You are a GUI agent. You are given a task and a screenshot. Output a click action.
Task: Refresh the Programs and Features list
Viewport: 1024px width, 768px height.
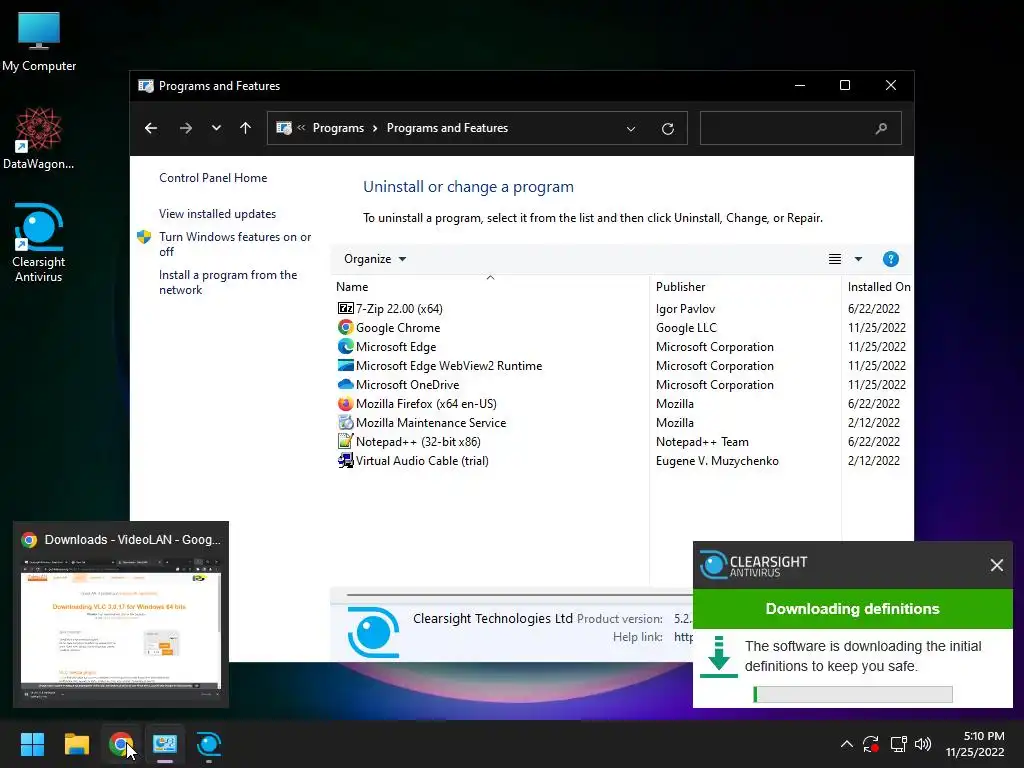point(667,129)
